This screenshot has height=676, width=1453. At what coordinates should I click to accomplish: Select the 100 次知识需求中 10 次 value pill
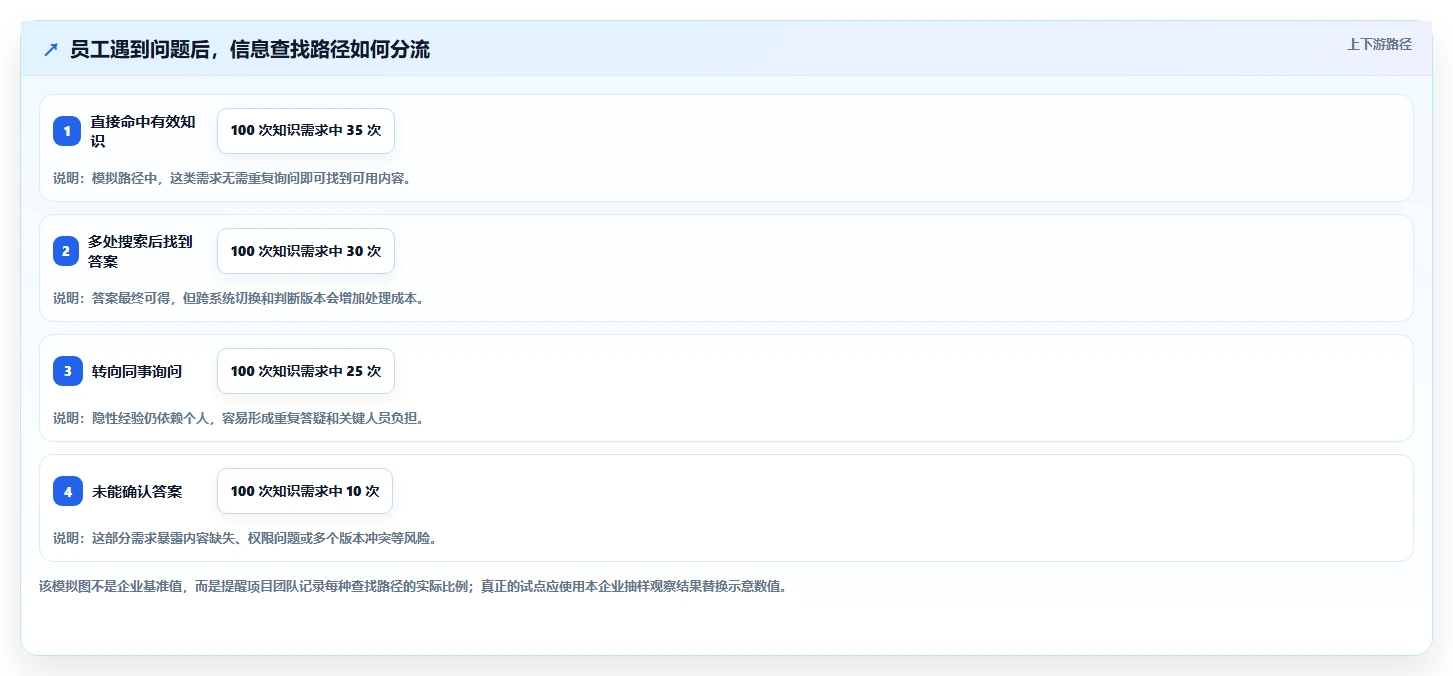click(305, 491)
